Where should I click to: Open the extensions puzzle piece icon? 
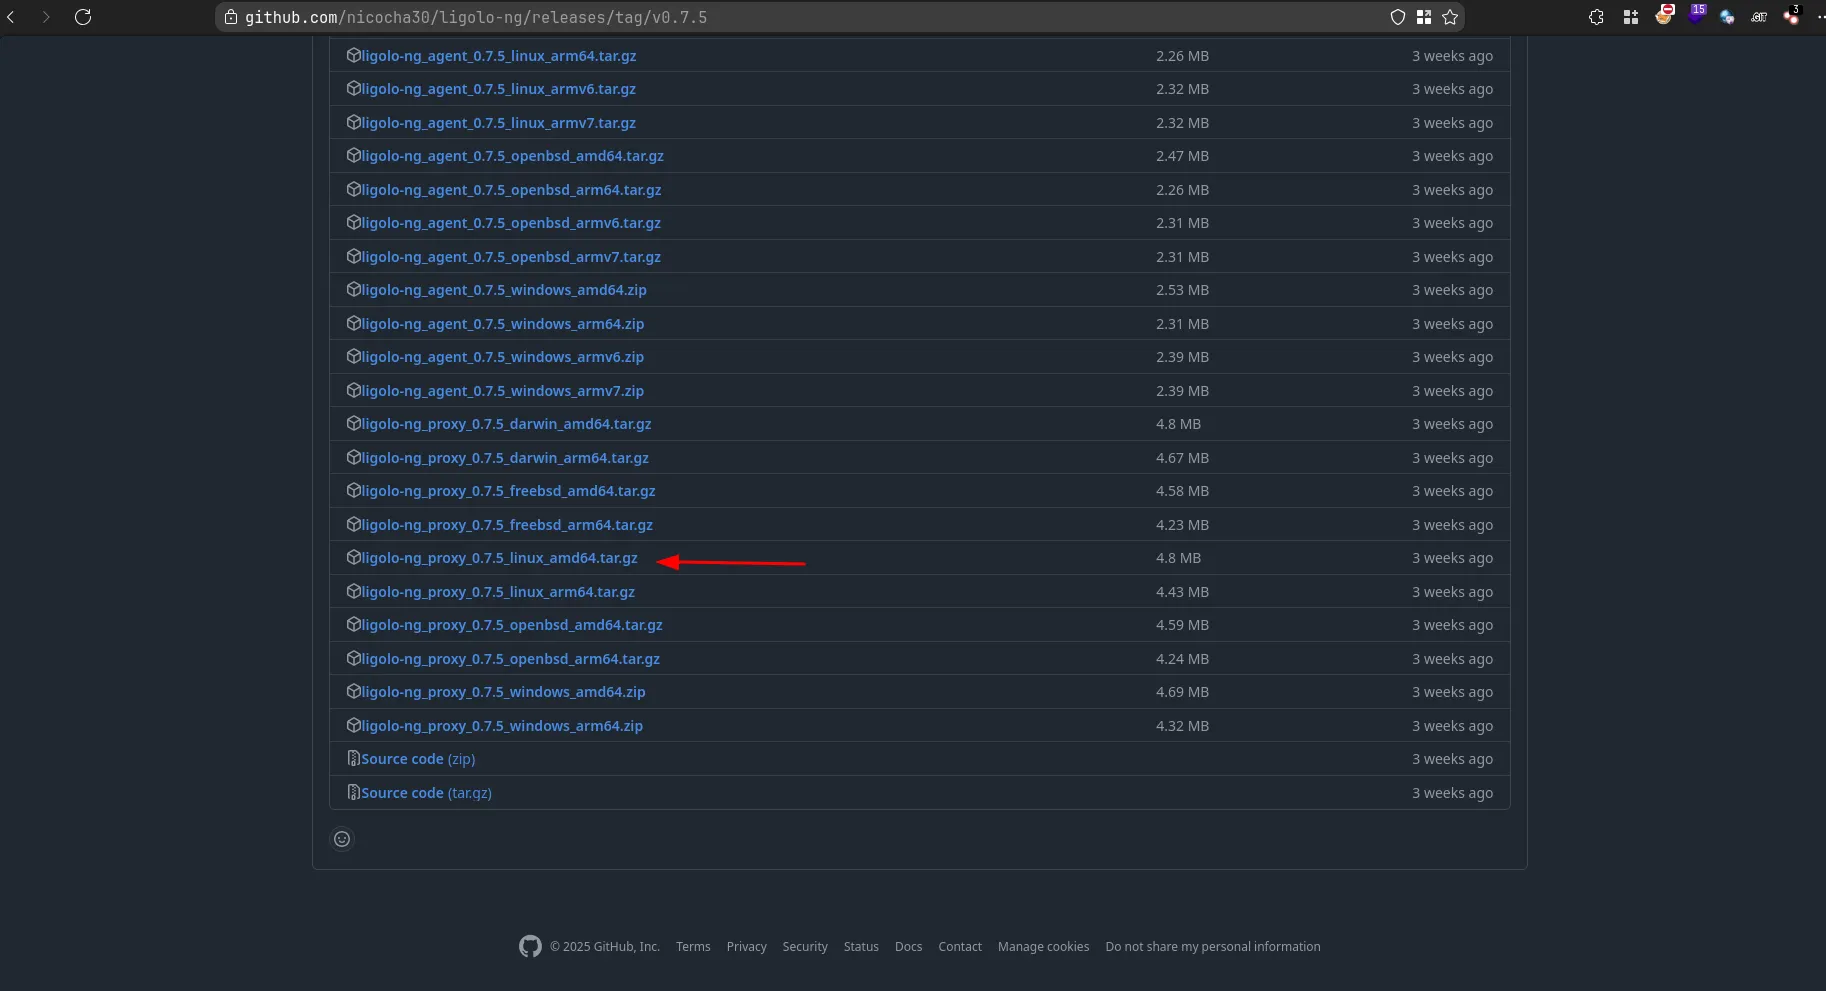pyautogui.click(x=1596, y=17)
